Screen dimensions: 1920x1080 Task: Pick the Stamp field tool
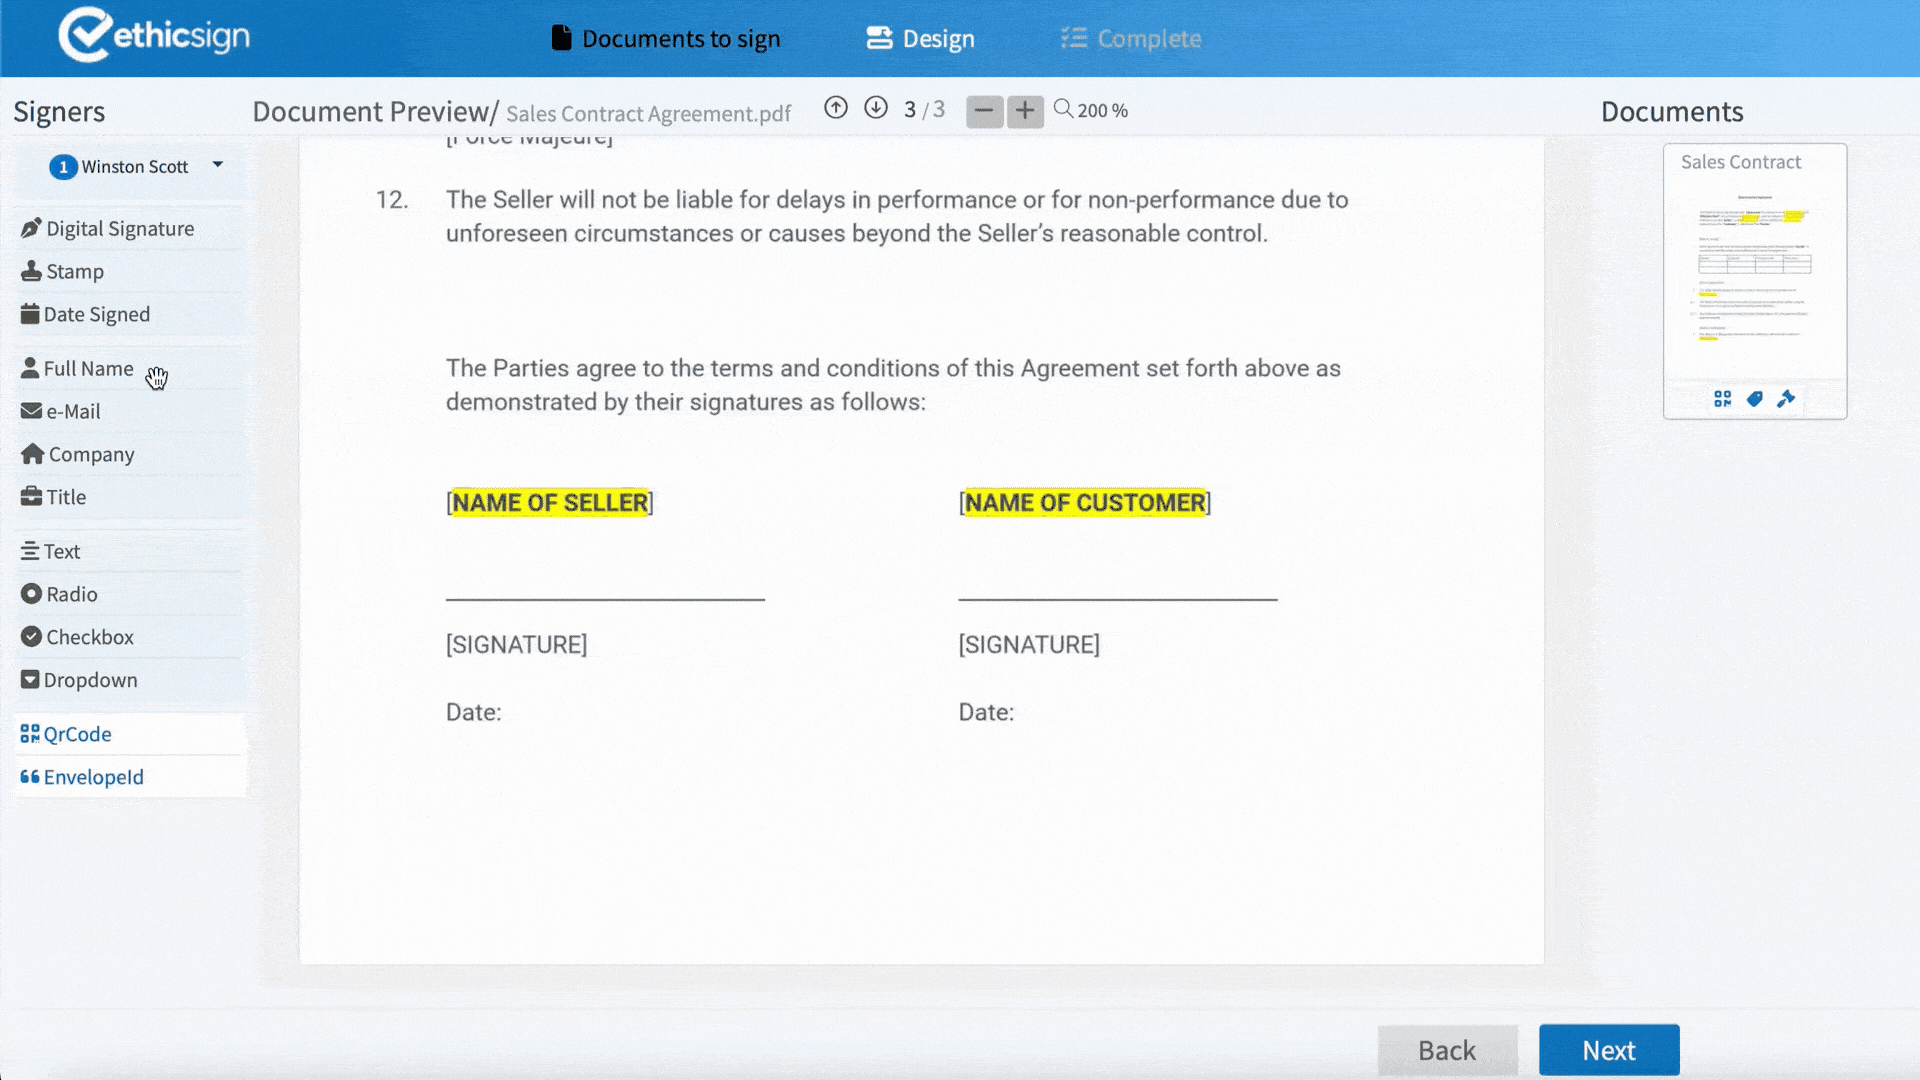click(63, 272)
